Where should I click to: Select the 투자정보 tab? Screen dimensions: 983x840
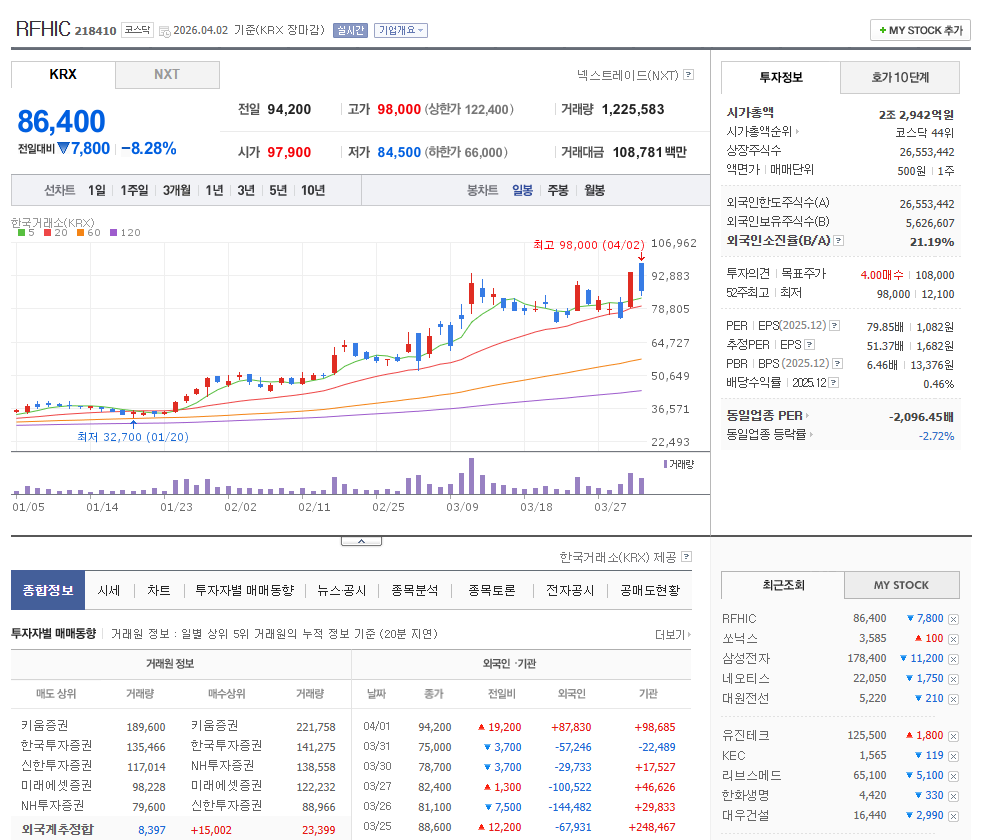pos(781,77)
